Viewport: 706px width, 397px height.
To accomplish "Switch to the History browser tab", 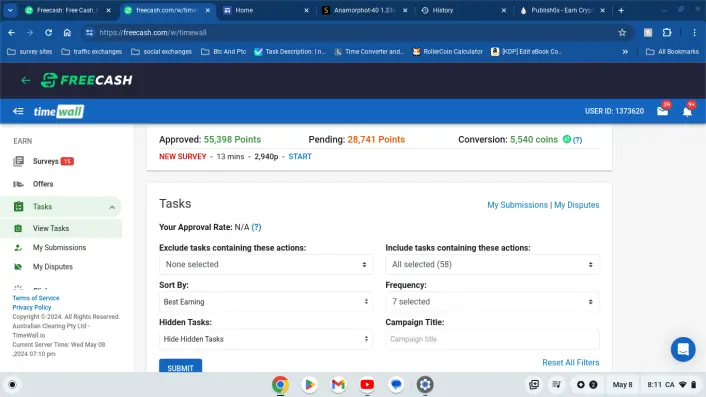I will tap(463, 10).
